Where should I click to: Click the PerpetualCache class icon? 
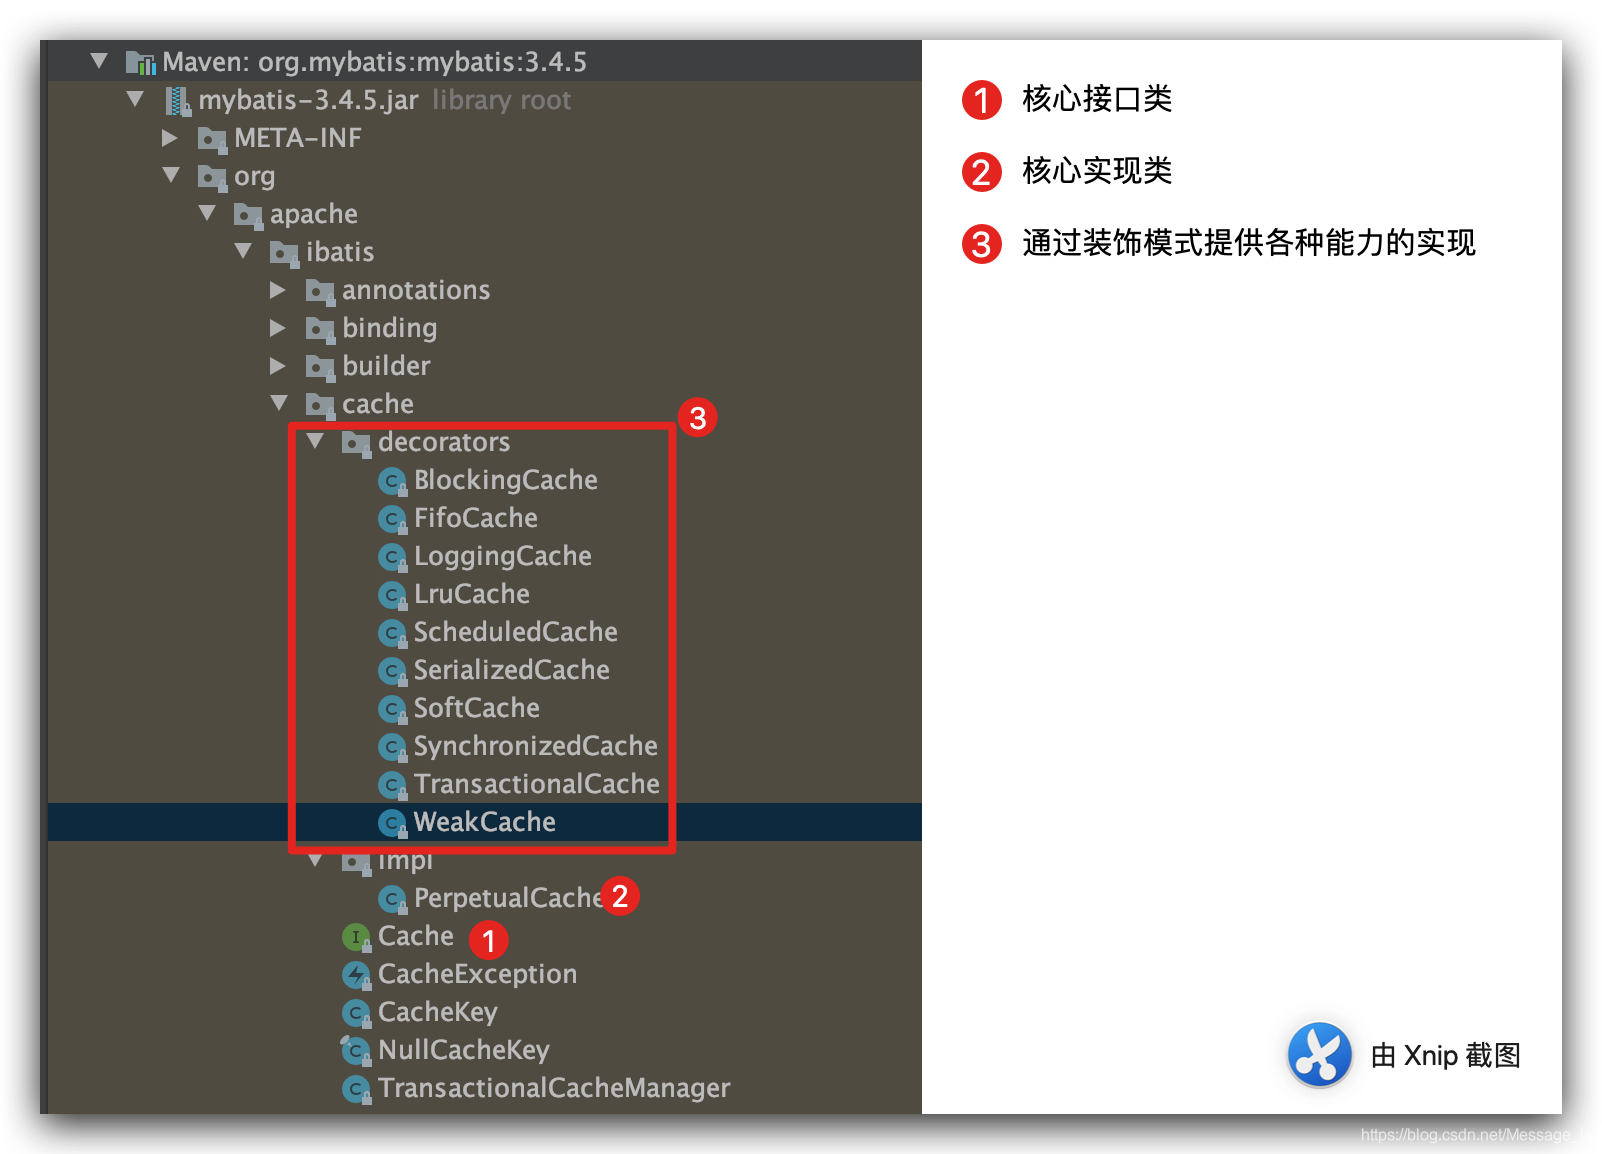392,899
